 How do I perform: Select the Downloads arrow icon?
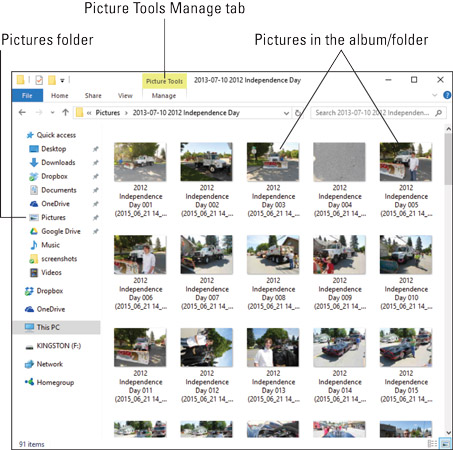pos(34,163)
